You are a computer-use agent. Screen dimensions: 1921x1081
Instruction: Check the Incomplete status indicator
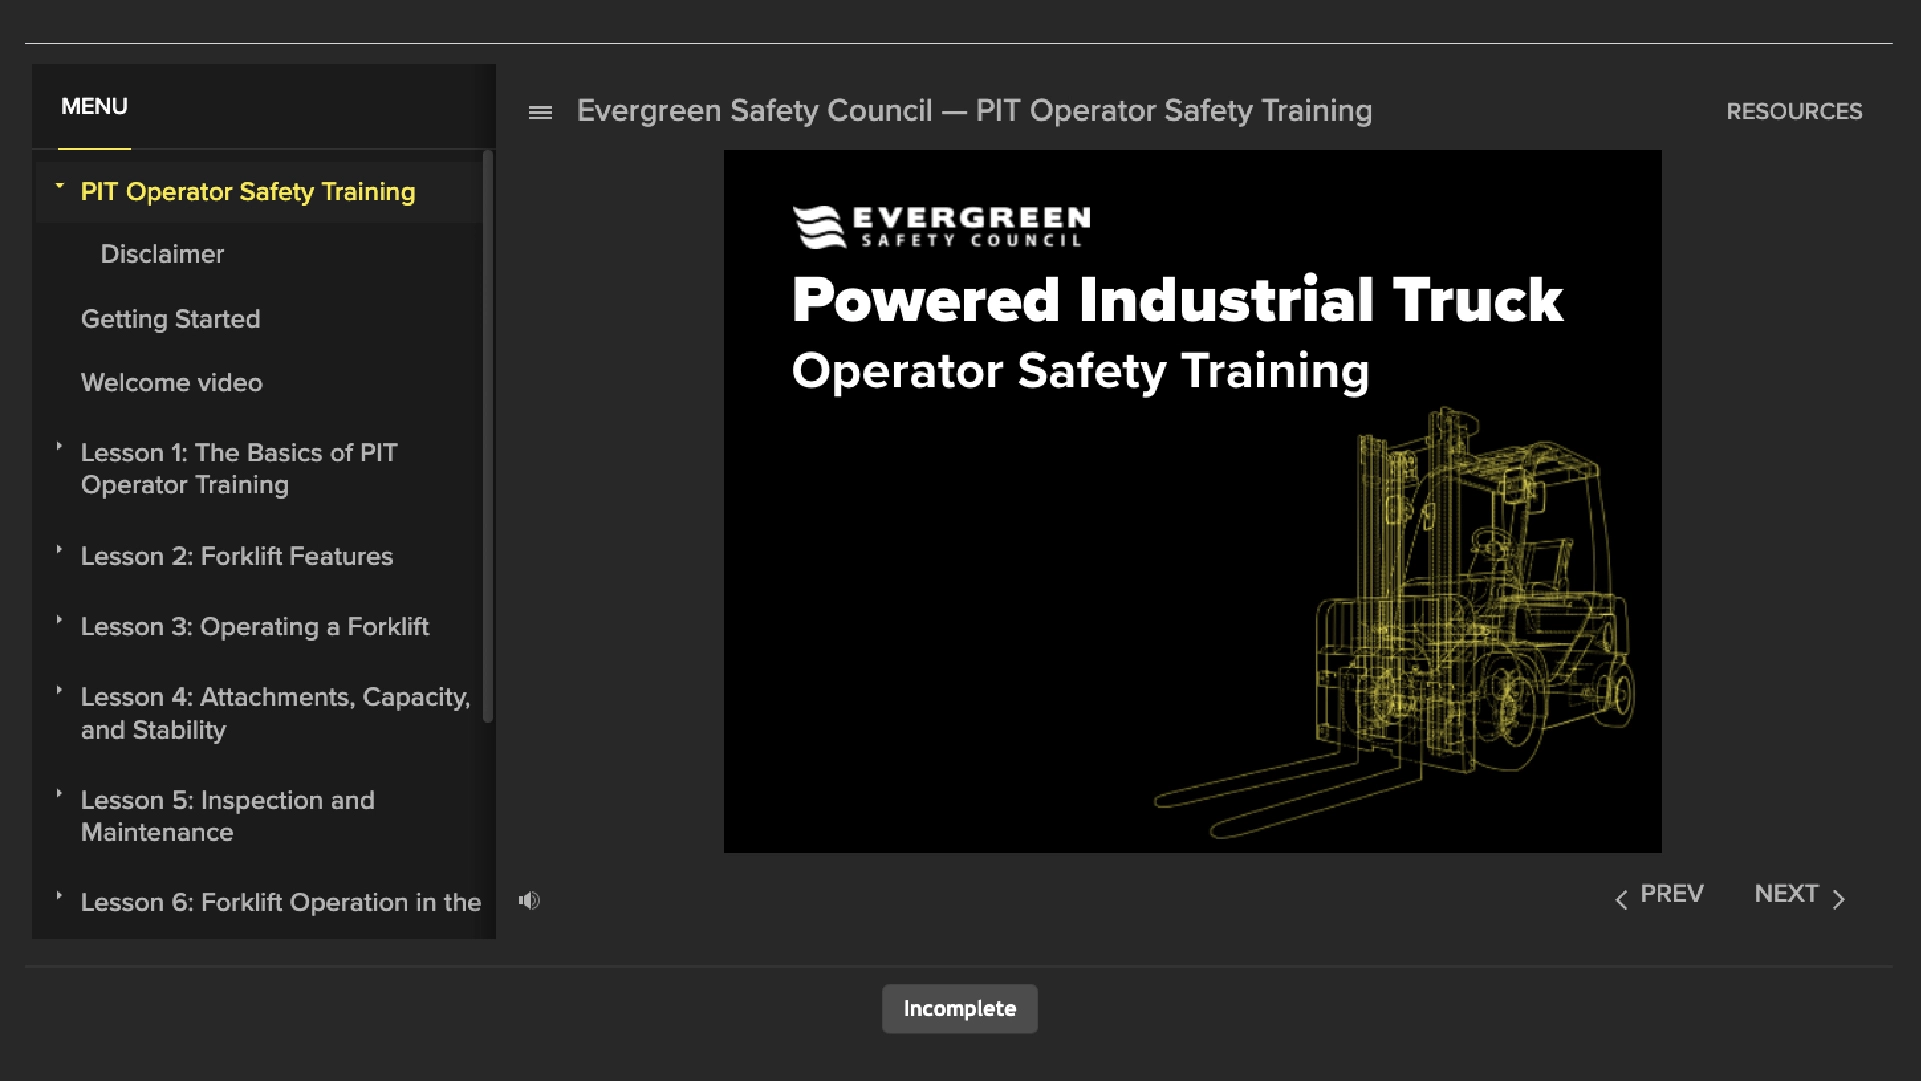[959, 1009]
